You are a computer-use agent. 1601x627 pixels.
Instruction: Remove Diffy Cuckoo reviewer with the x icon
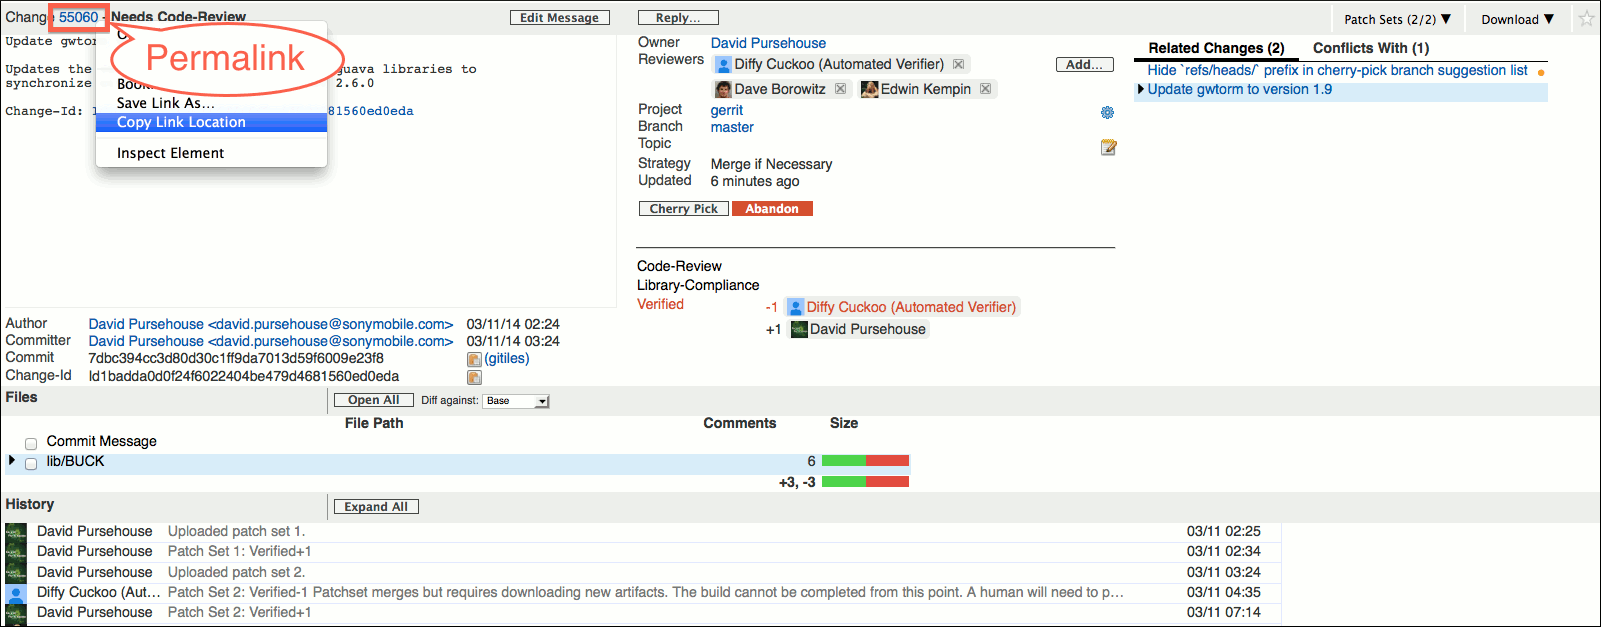(x=957, y=63)
